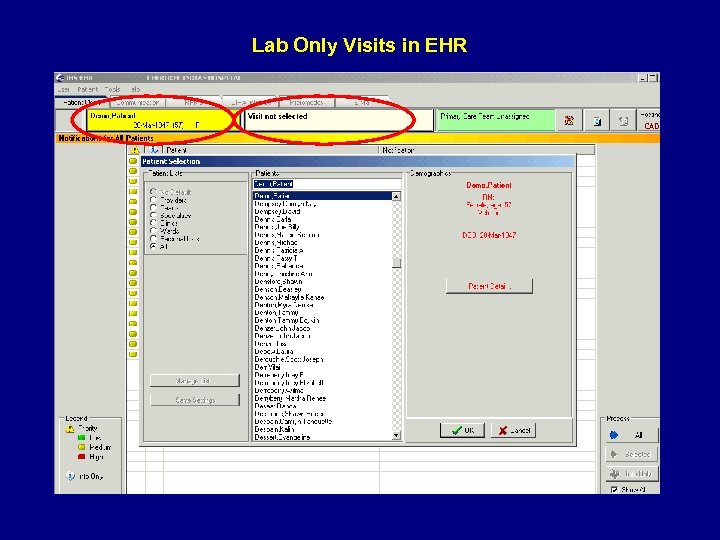Click the Process All button
Screen dimensions: 720x540
(632, 434)
